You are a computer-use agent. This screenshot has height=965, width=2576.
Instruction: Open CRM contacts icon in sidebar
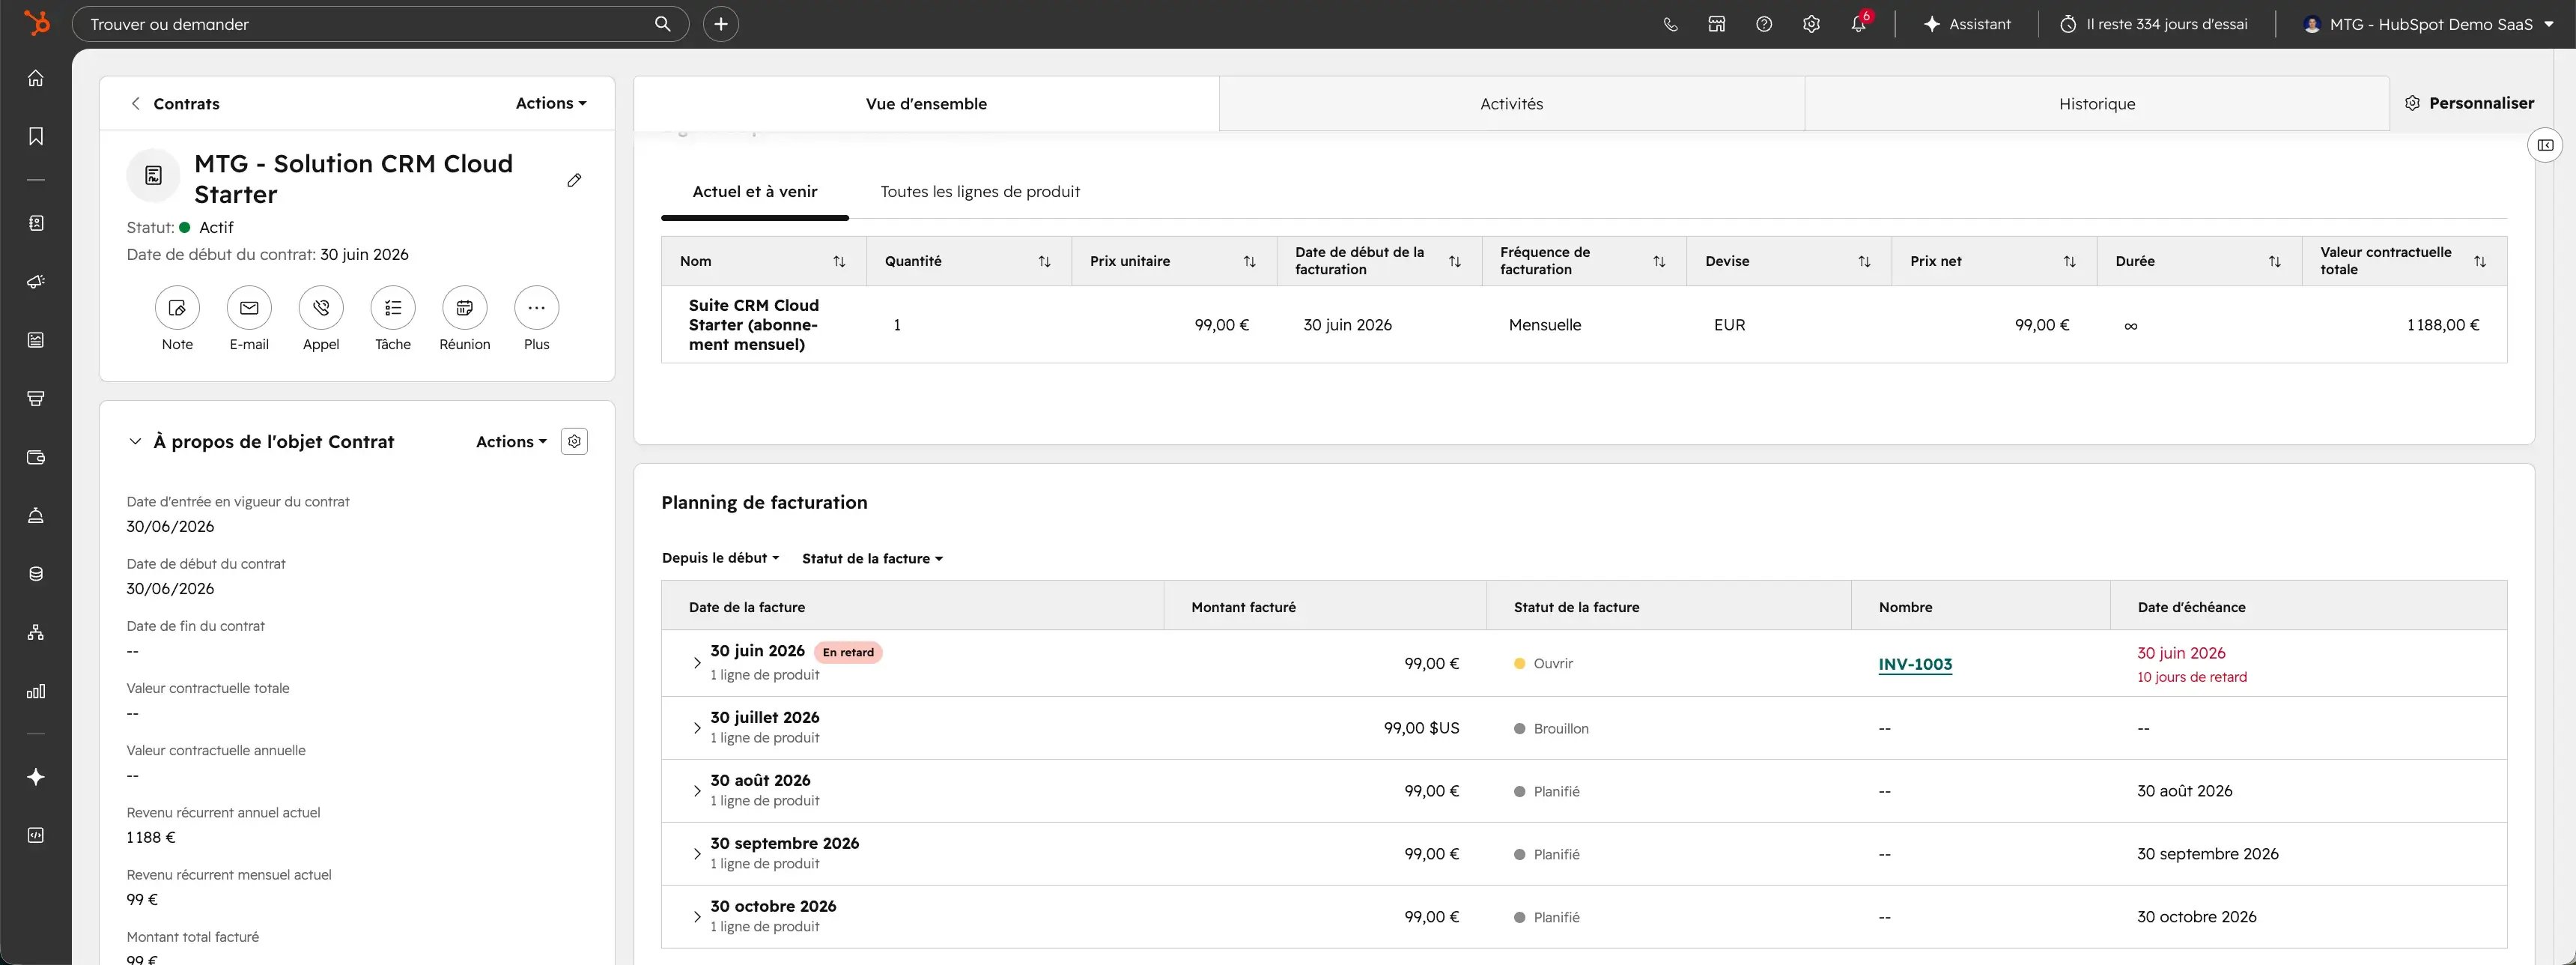36,223
